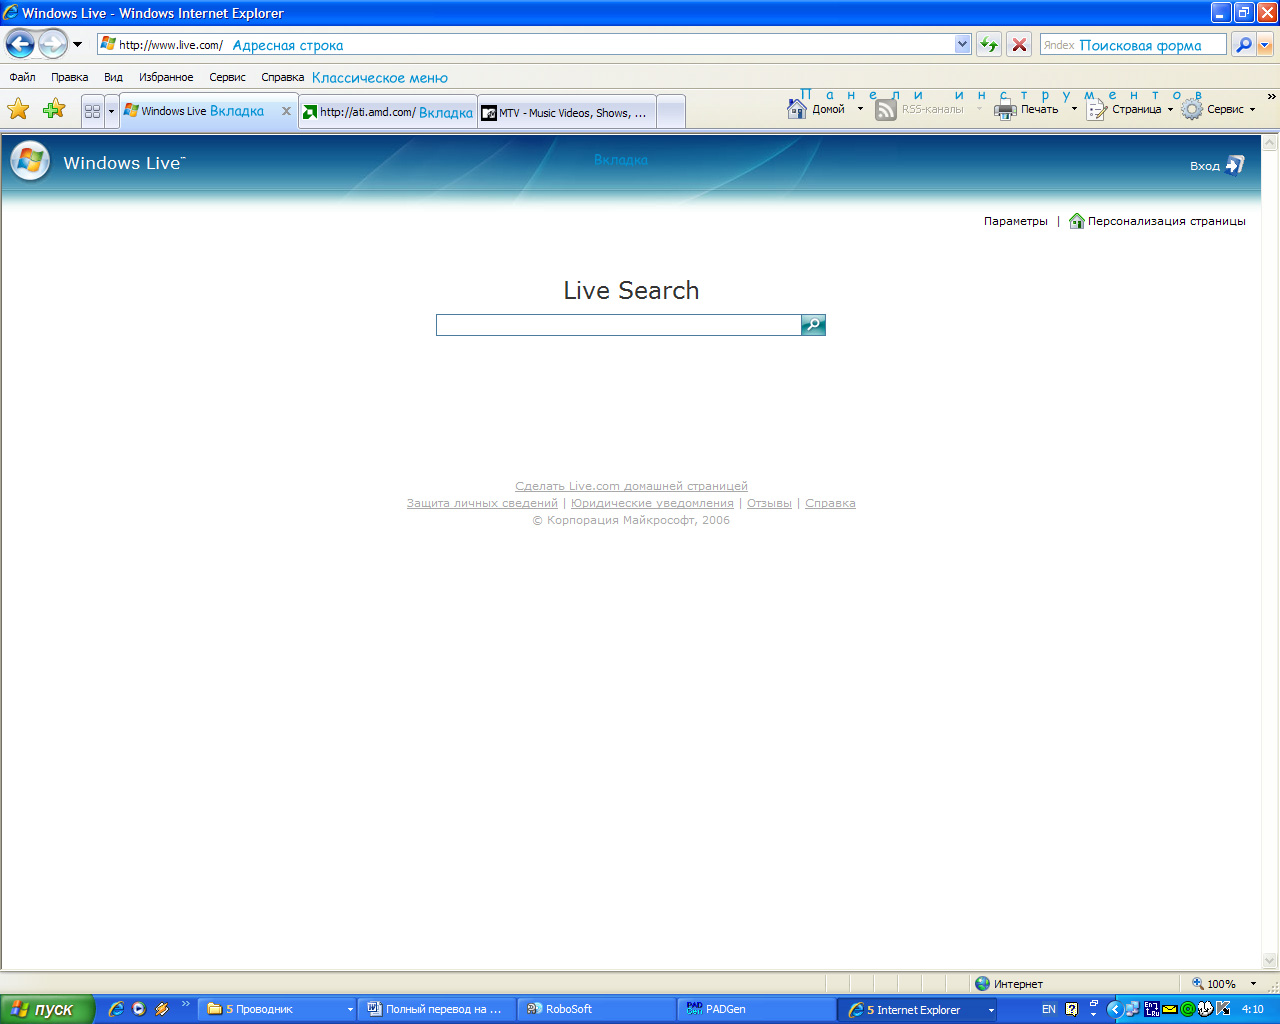Stop loading with the red X icon
This screenshot has height=1024, width=1280.
point(1019,45)
